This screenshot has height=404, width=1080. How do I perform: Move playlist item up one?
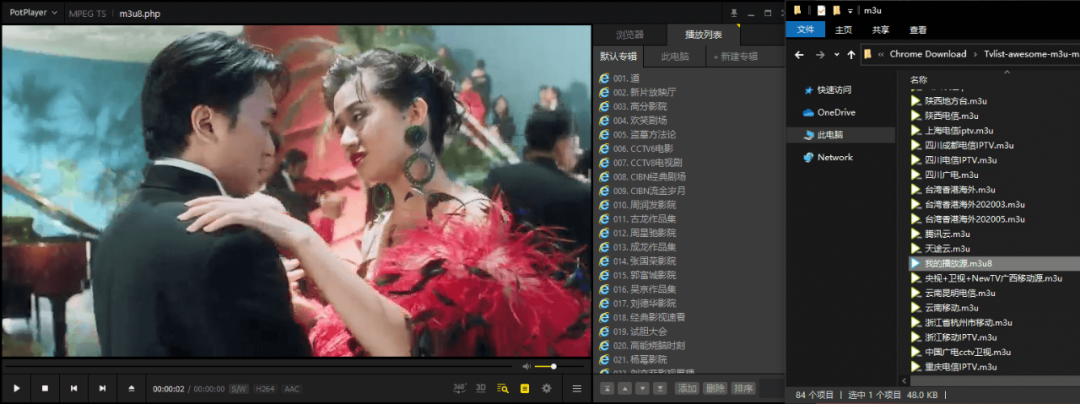coord(624,388)
